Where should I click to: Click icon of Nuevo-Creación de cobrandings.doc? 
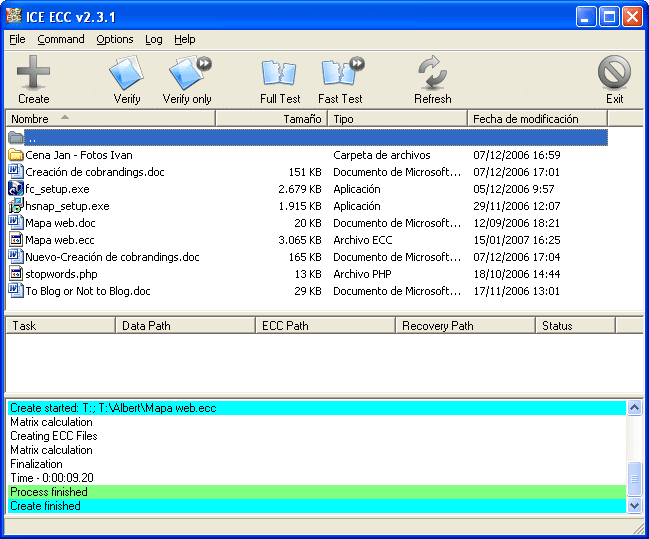pyautogui.click(x=15, y=256)
